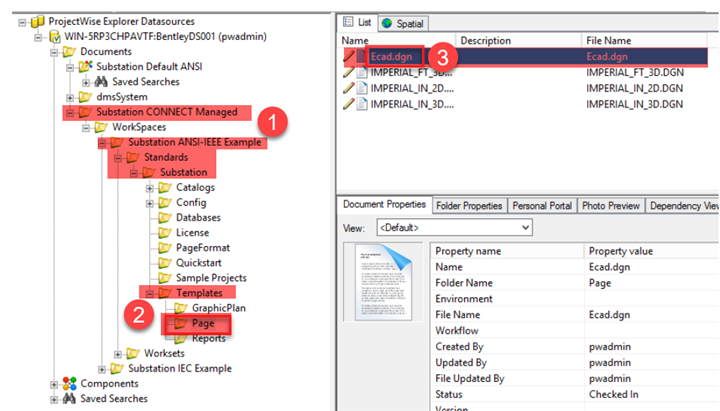Collapse the WIN-5RP3CHPAVTF datasource node
The height and width of the screenshot is (411, 720).
click(x=38, y=37)
